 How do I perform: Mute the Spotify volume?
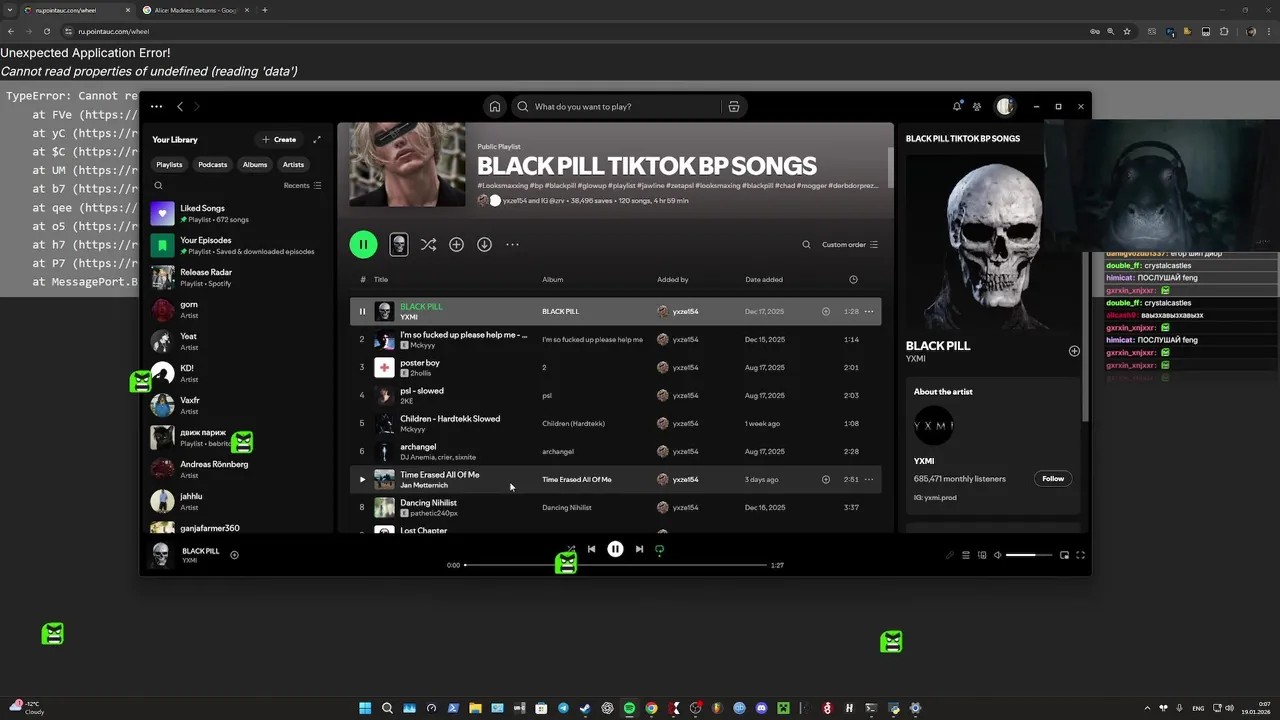click(x=997, y=555)
